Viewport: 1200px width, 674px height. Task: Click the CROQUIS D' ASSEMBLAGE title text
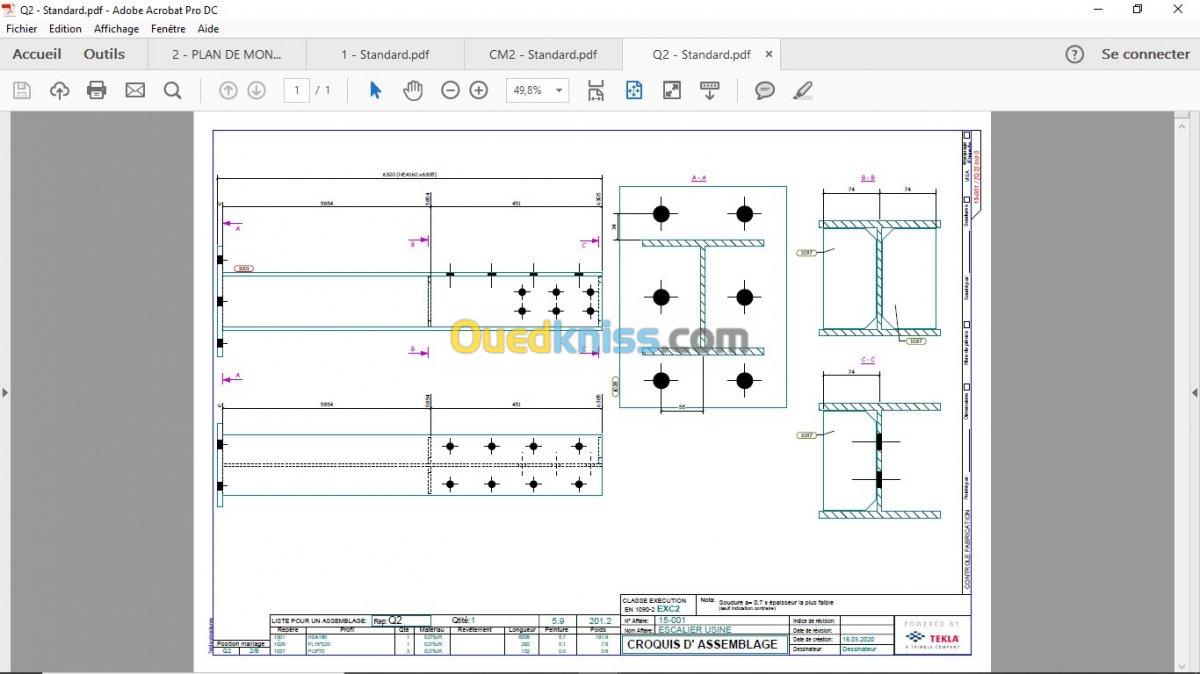click(x=702, y=645)
